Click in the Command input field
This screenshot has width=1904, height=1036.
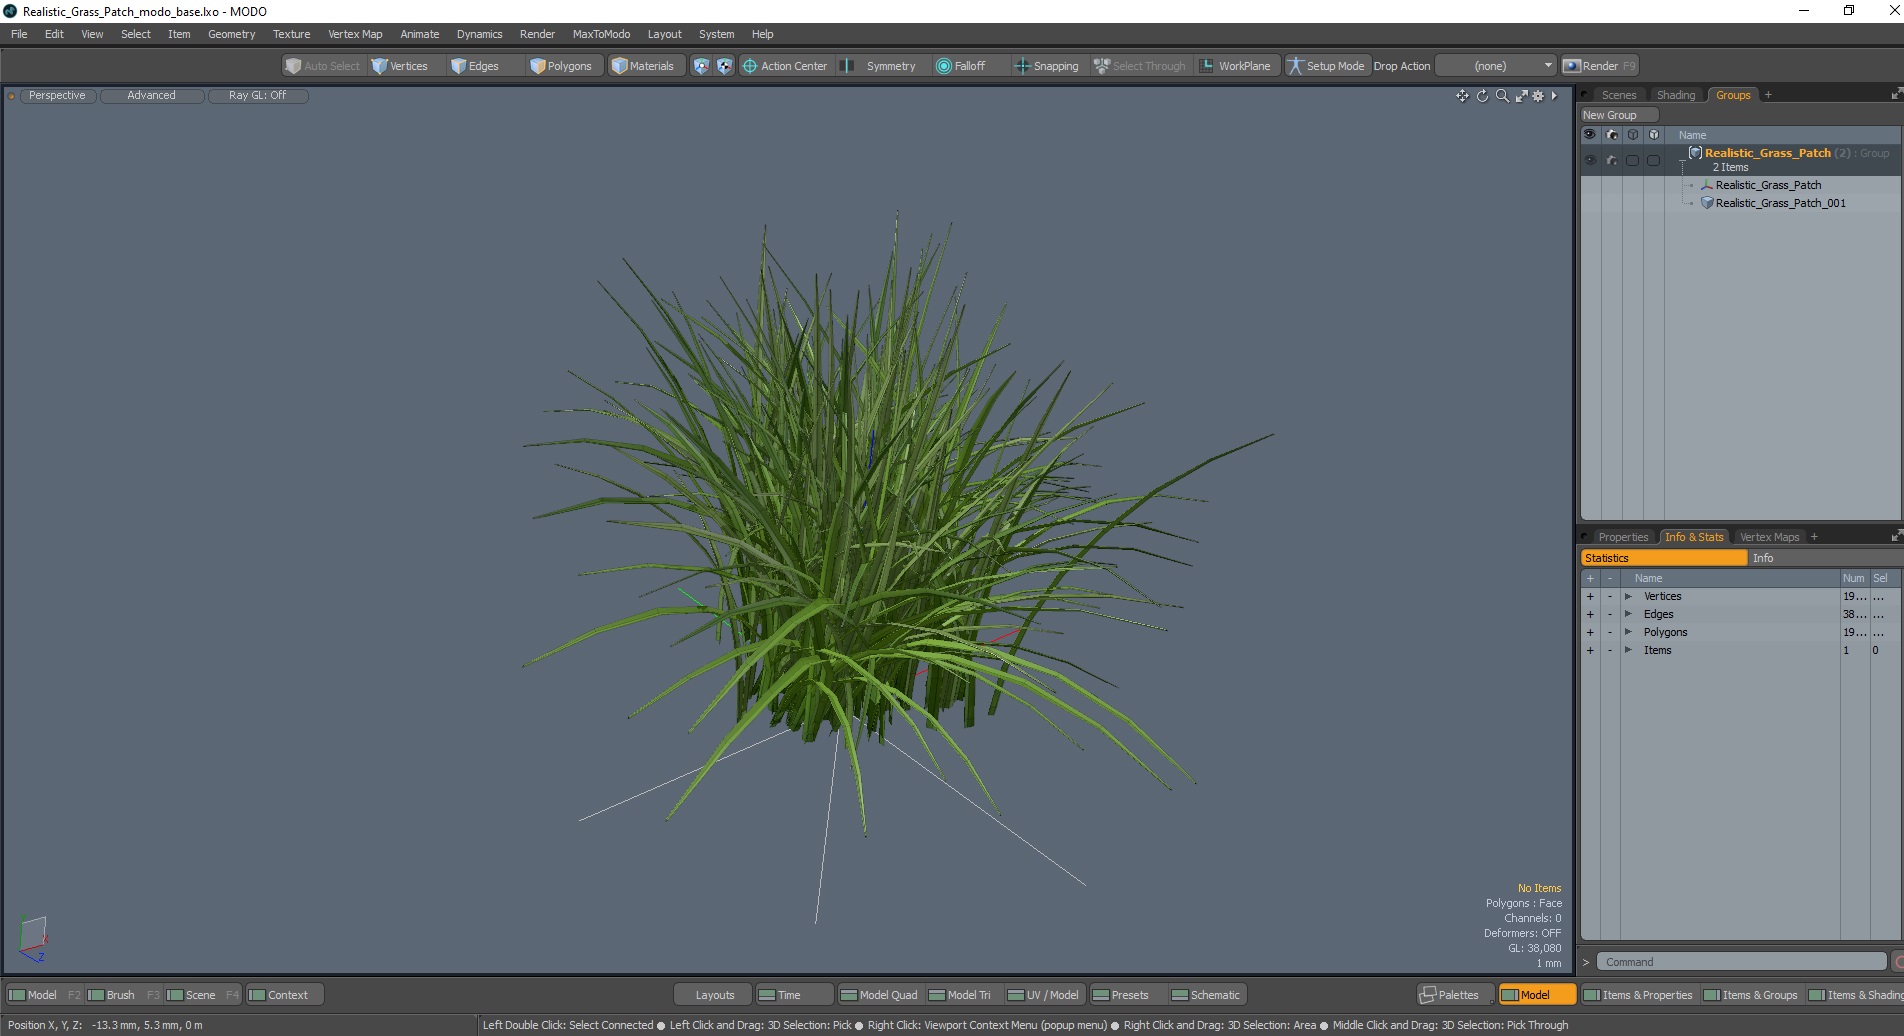coord(1741,962)
